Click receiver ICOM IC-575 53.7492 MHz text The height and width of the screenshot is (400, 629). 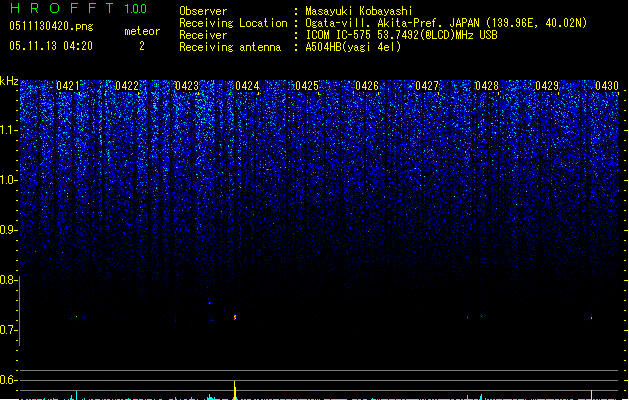[x=402, y=35]
